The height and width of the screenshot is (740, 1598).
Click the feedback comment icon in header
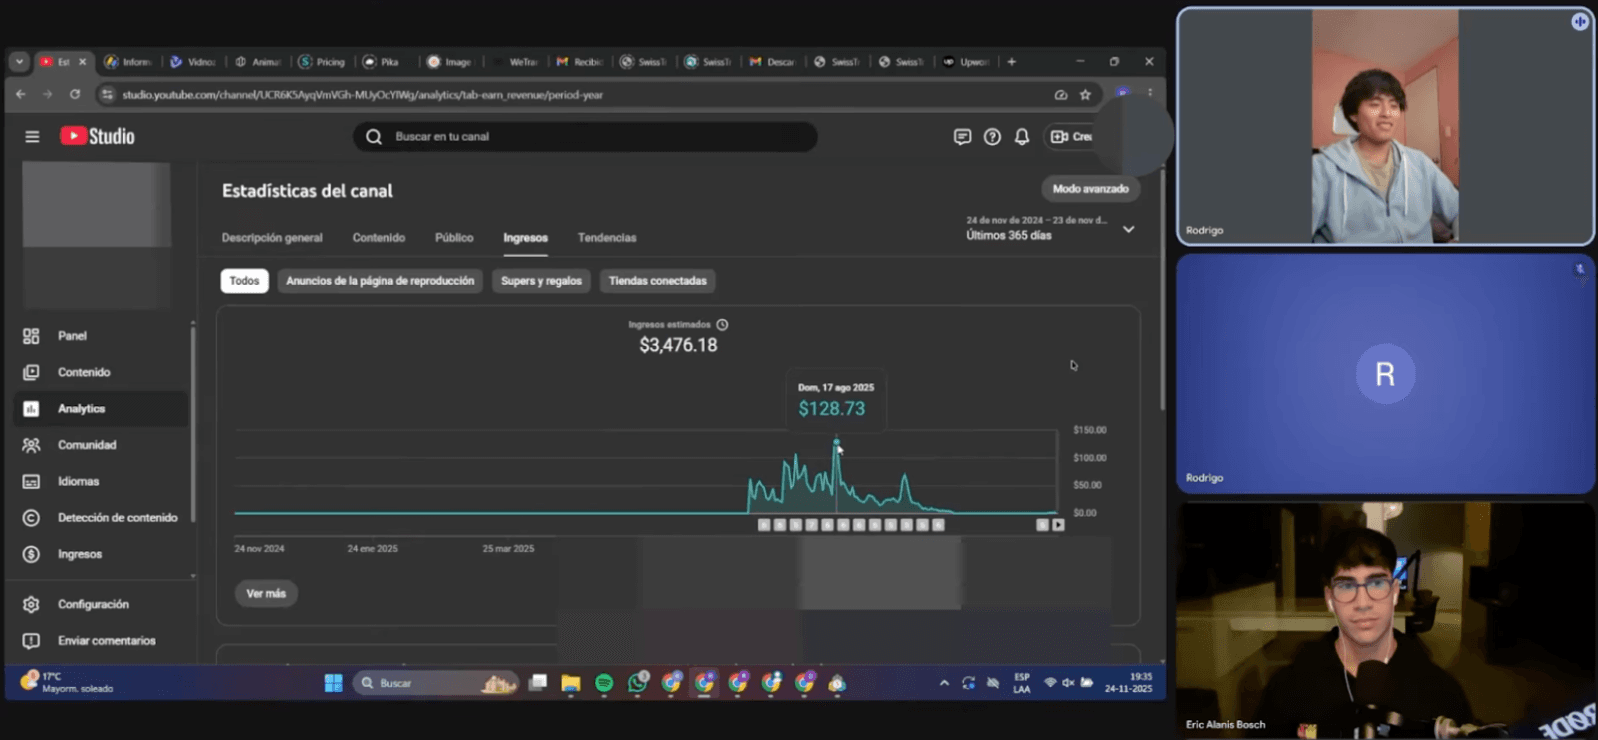[x=962, y=137]
